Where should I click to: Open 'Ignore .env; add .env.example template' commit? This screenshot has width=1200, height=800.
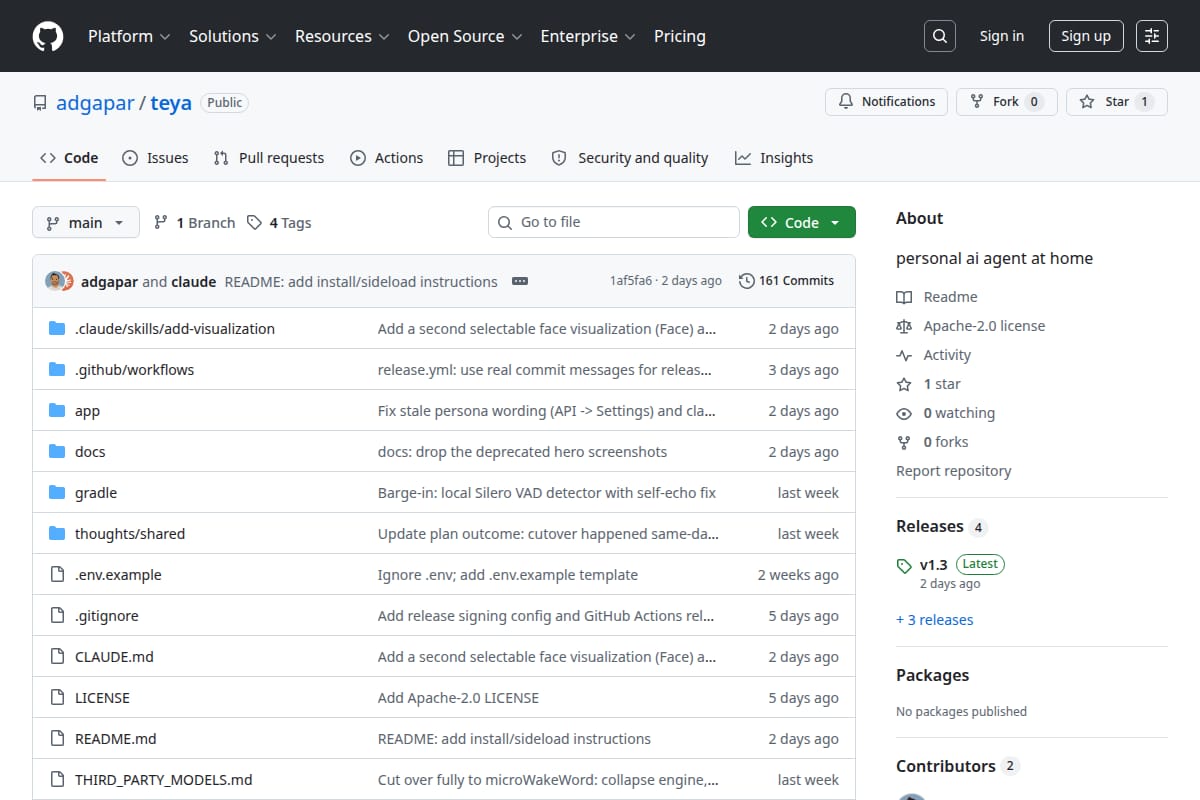(508, 575)
